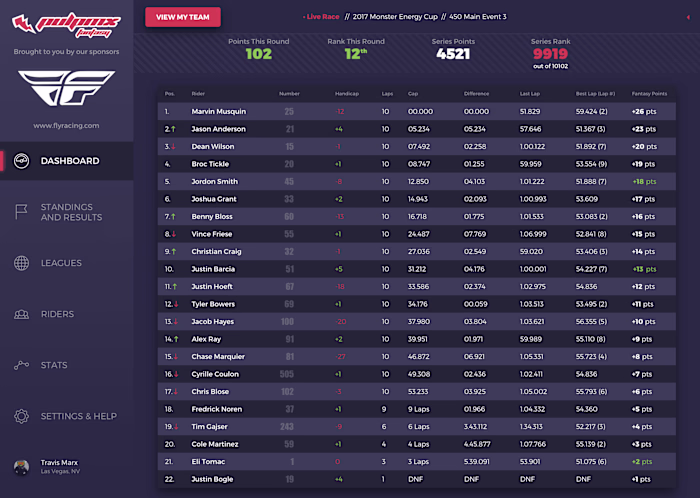Select rider Chris Blose
The width and height of the screenshot is (700, 498).
(x=210, y=391)
